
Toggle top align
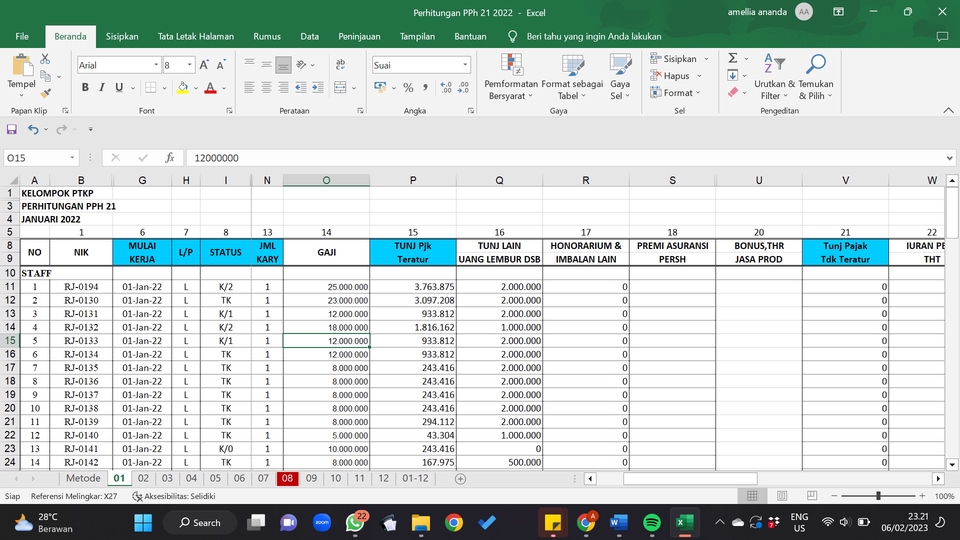pyautogui.click(x=249, y=65)
